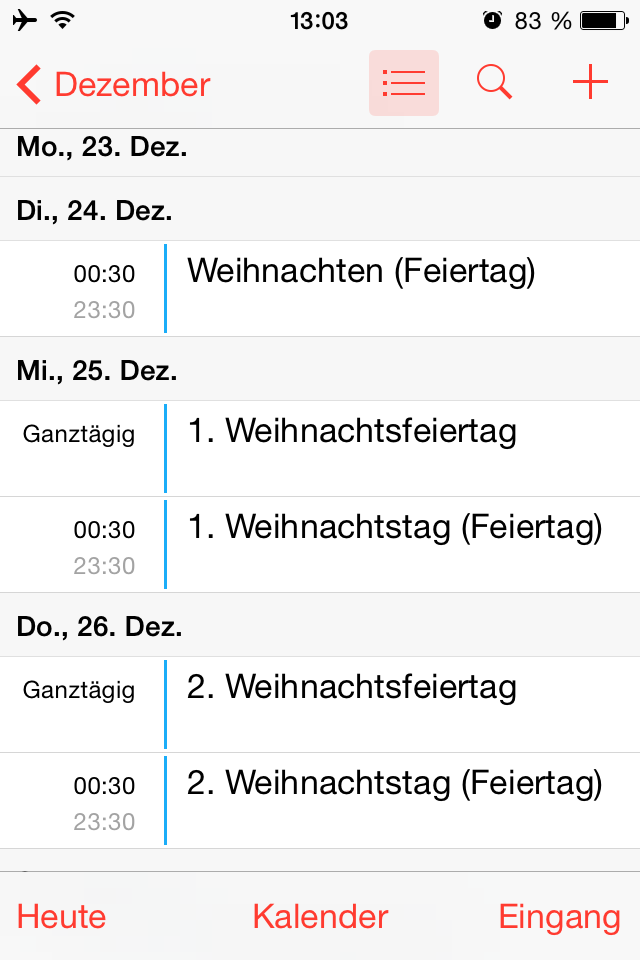The image size is (640, 960).
Task: Tap the 13:03 status bar clock
Action: coord(319,21)
